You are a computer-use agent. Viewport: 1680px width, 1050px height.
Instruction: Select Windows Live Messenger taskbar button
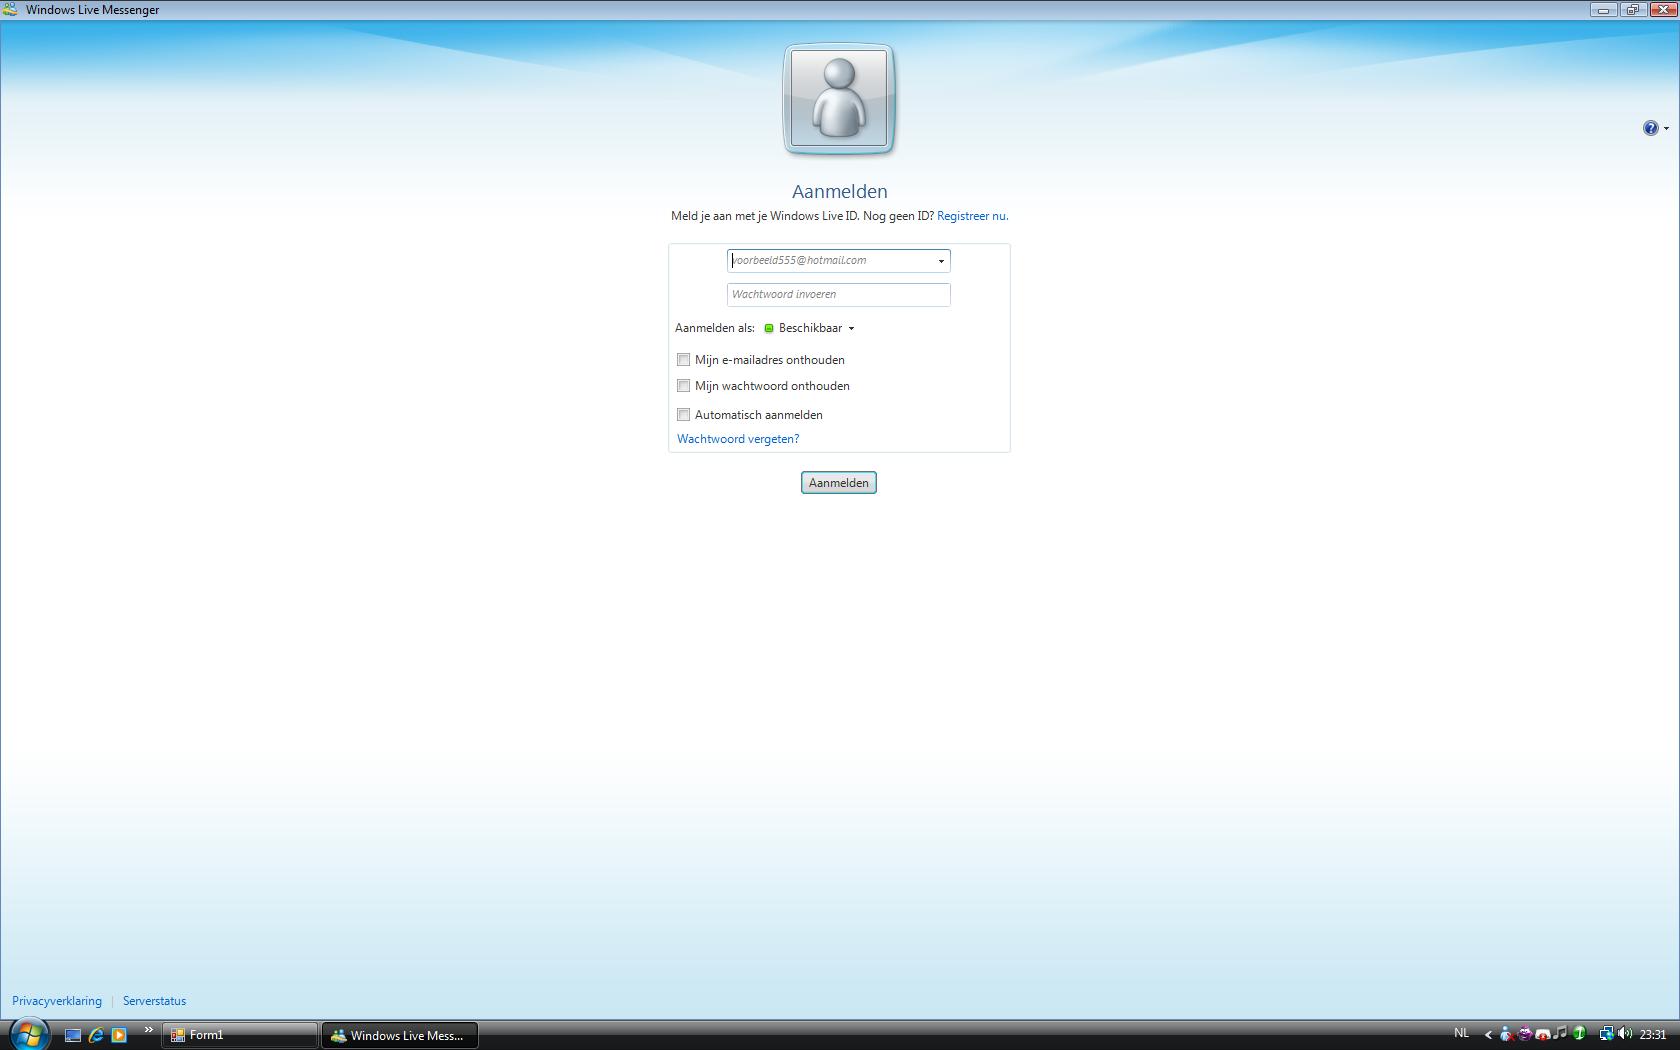tap(400, 1035)
